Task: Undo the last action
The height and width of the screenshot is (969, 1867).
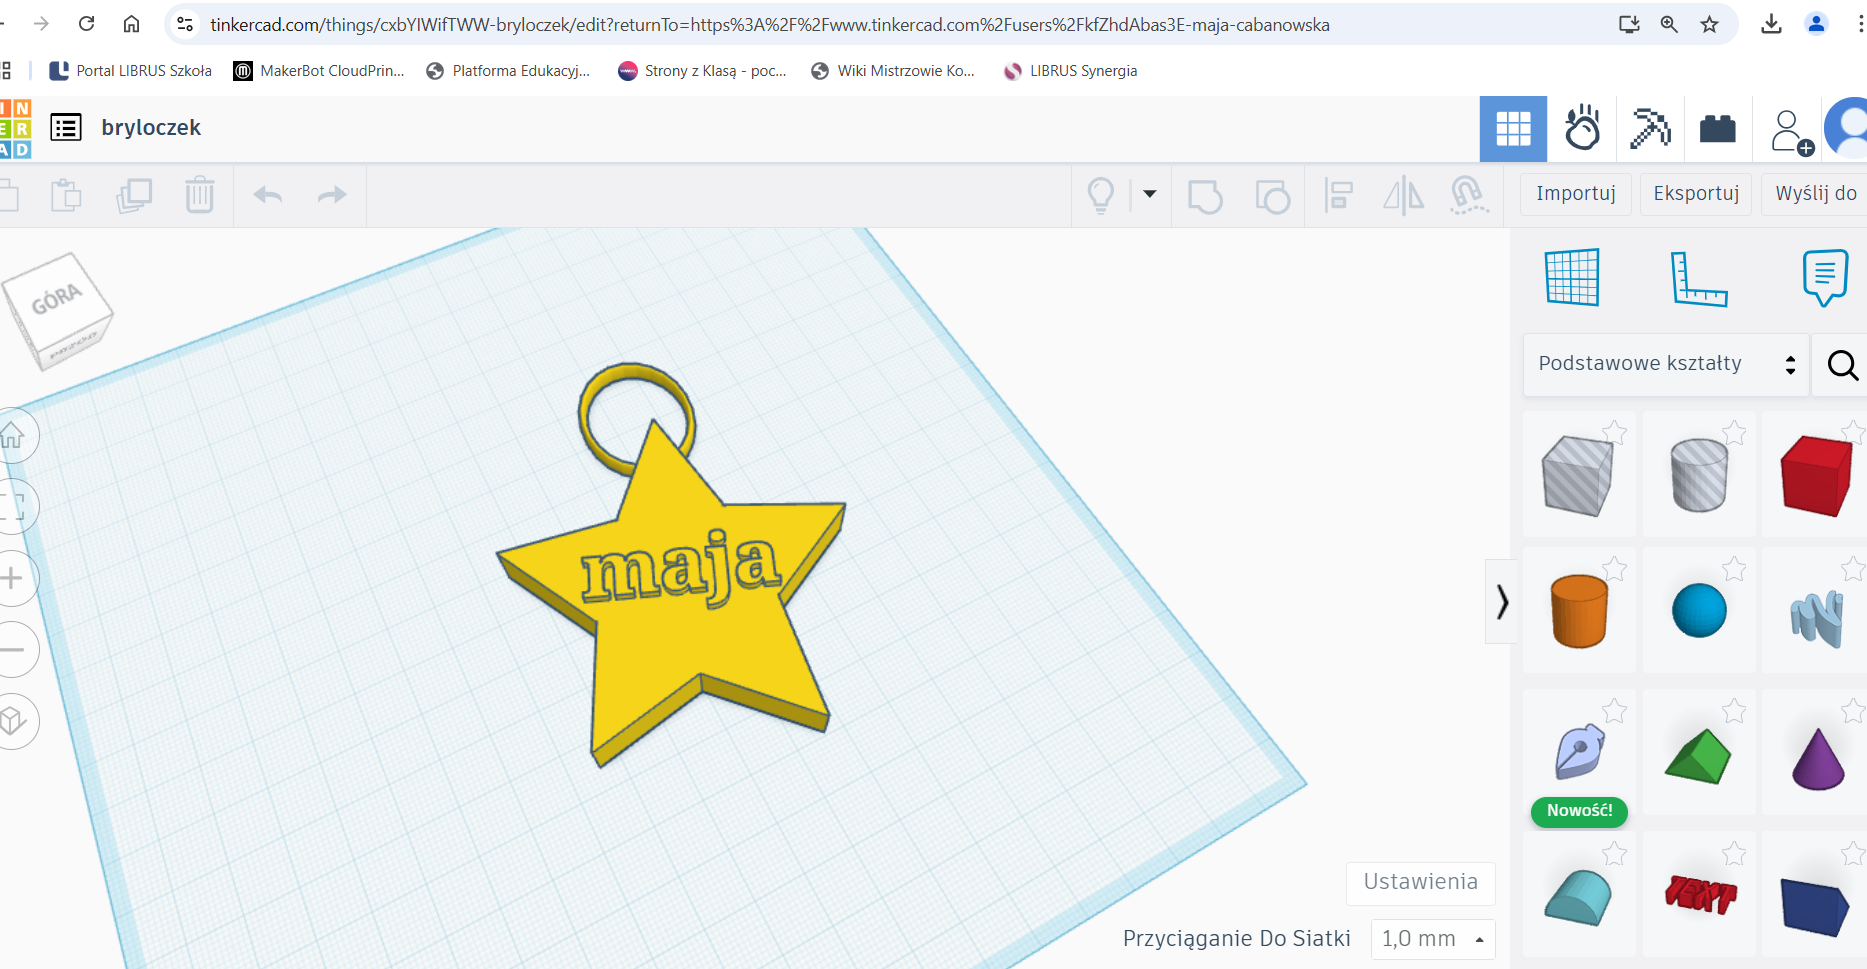Action: pyautogui.click(x=268, y=195)
